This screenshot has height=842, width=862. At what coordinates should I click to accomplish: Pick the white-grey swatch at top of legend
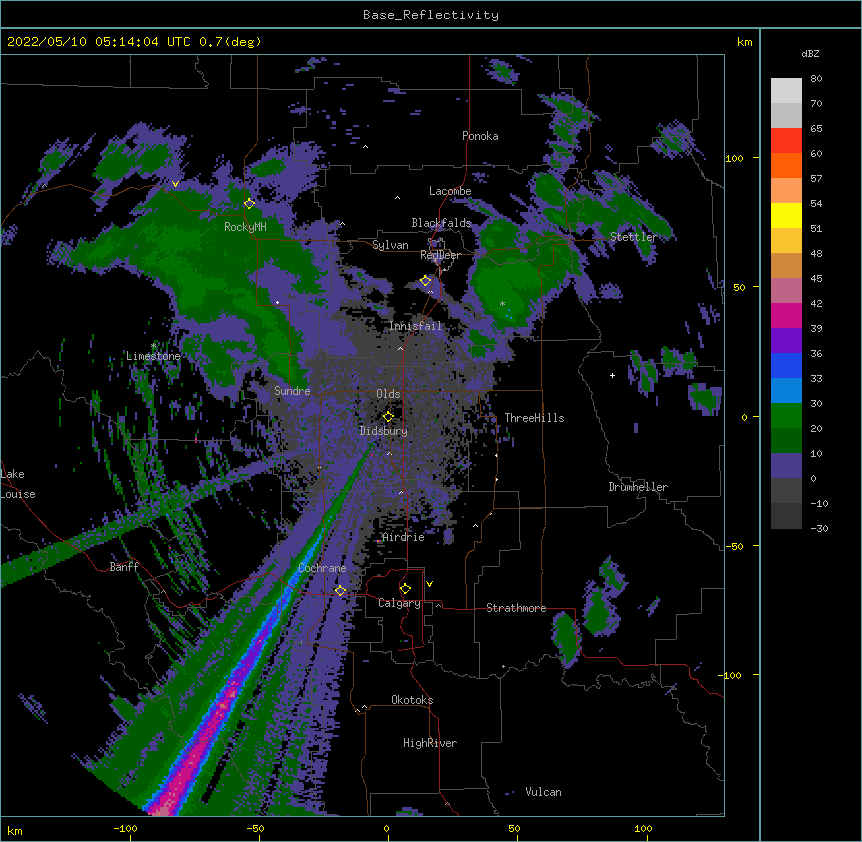pyautogui.click(x=786, y=90)
